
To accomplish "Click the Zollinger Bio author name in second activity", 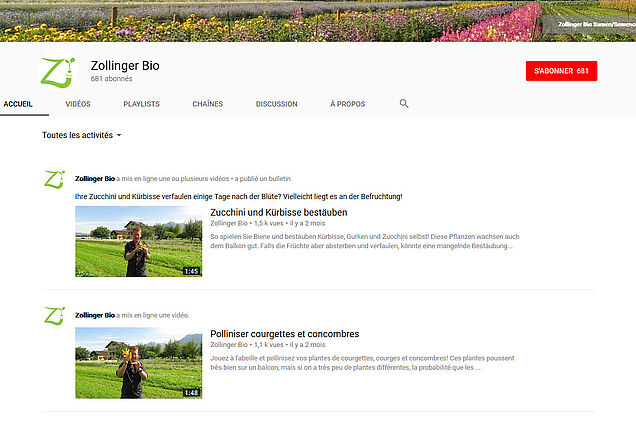I will (95, 314).
